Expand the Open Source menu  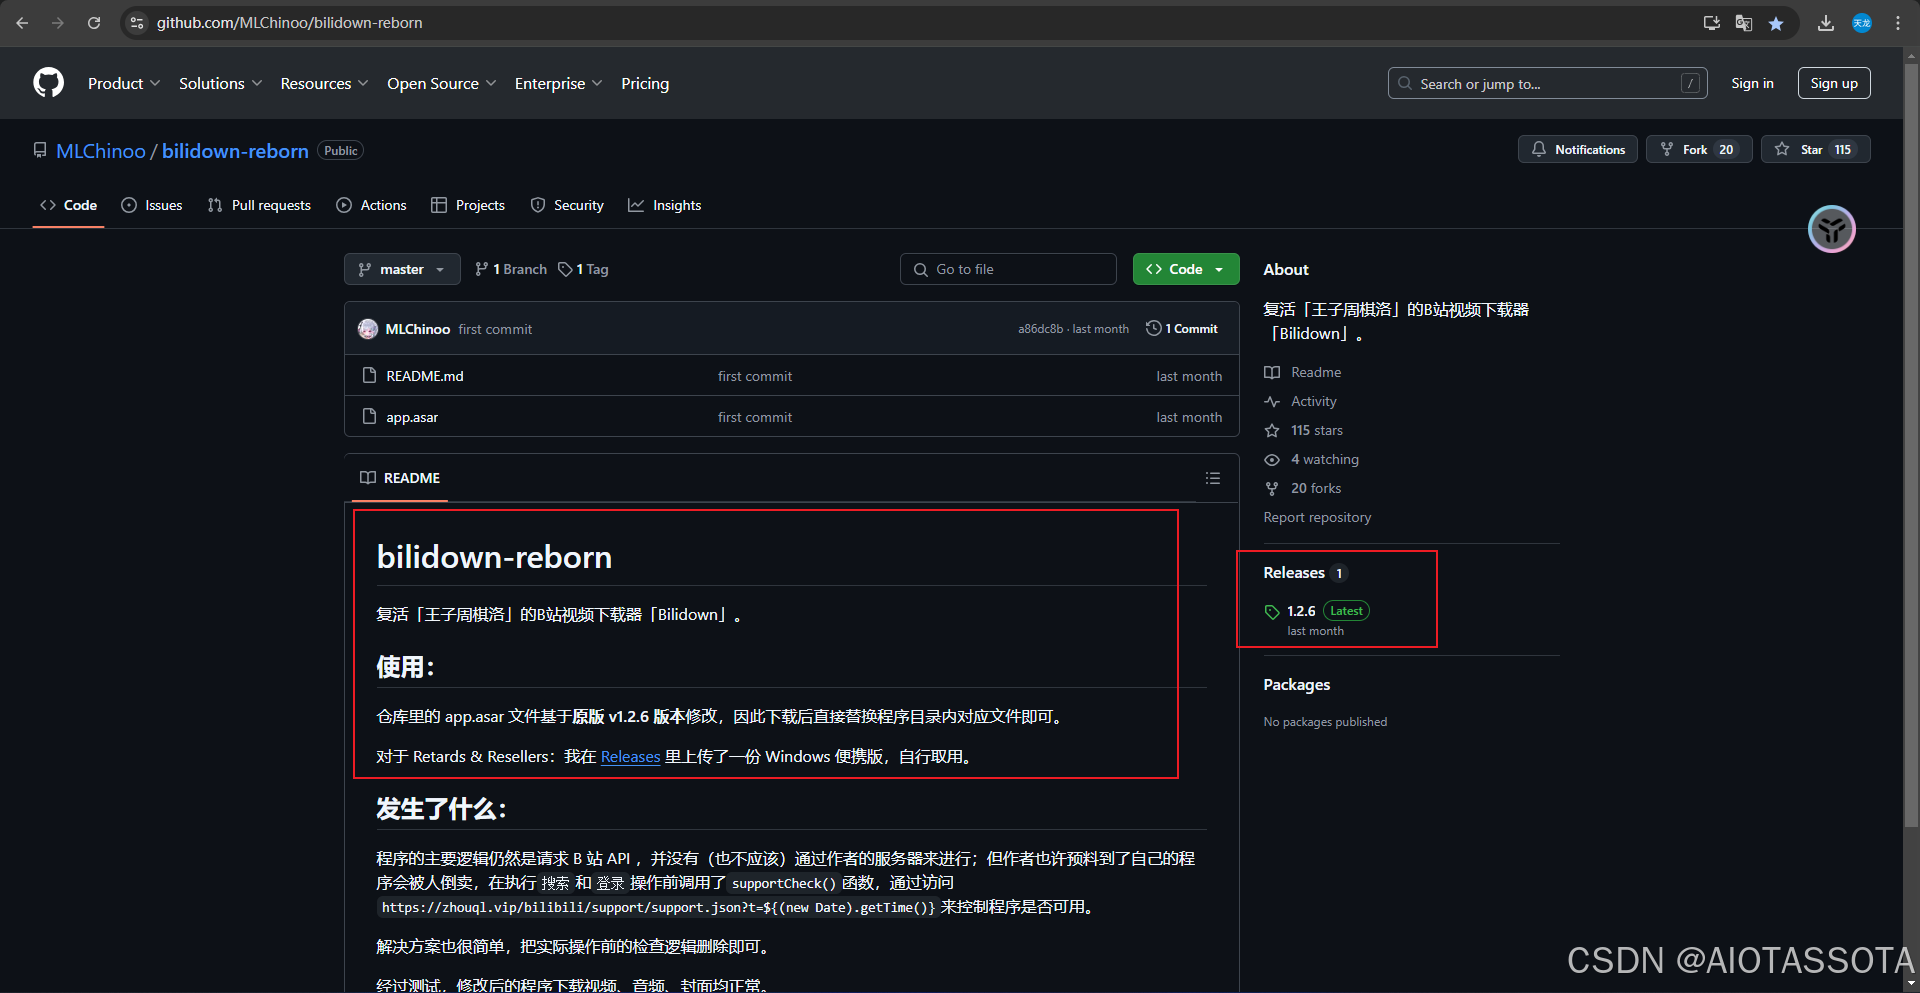(442, 83)
